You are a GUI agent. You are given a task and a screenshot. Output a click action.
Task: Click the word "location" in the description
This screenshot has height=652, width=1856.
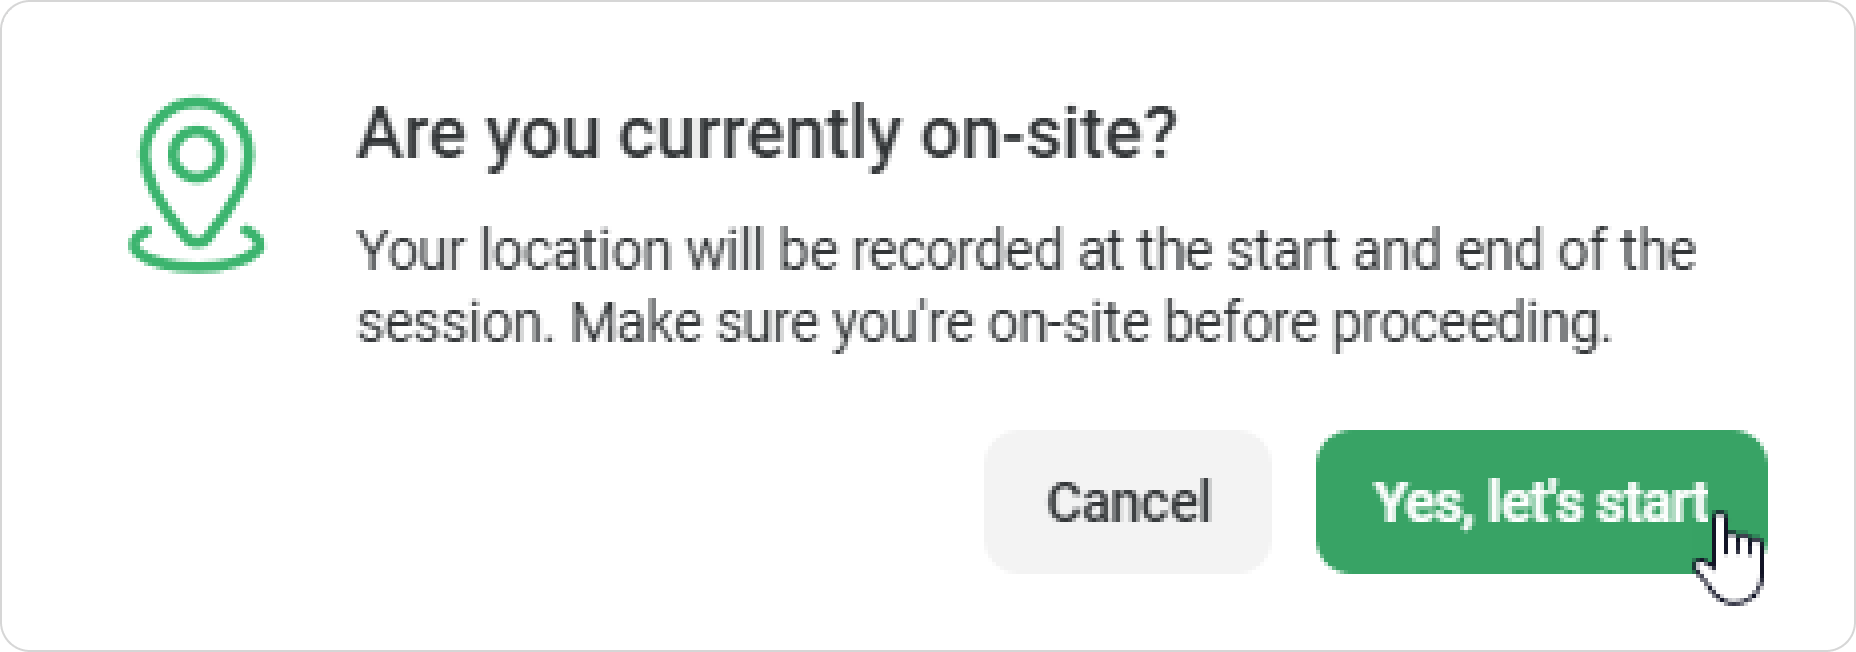(574, 250)
